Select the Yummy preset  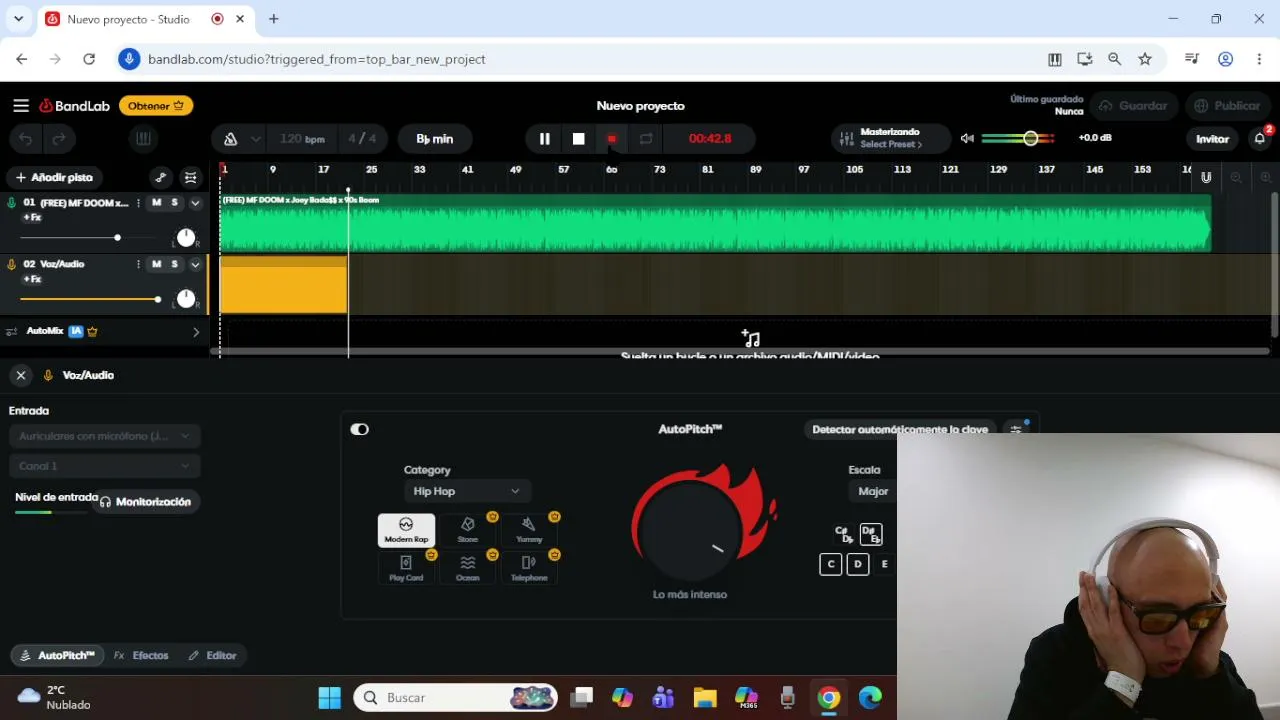point(529,530)
